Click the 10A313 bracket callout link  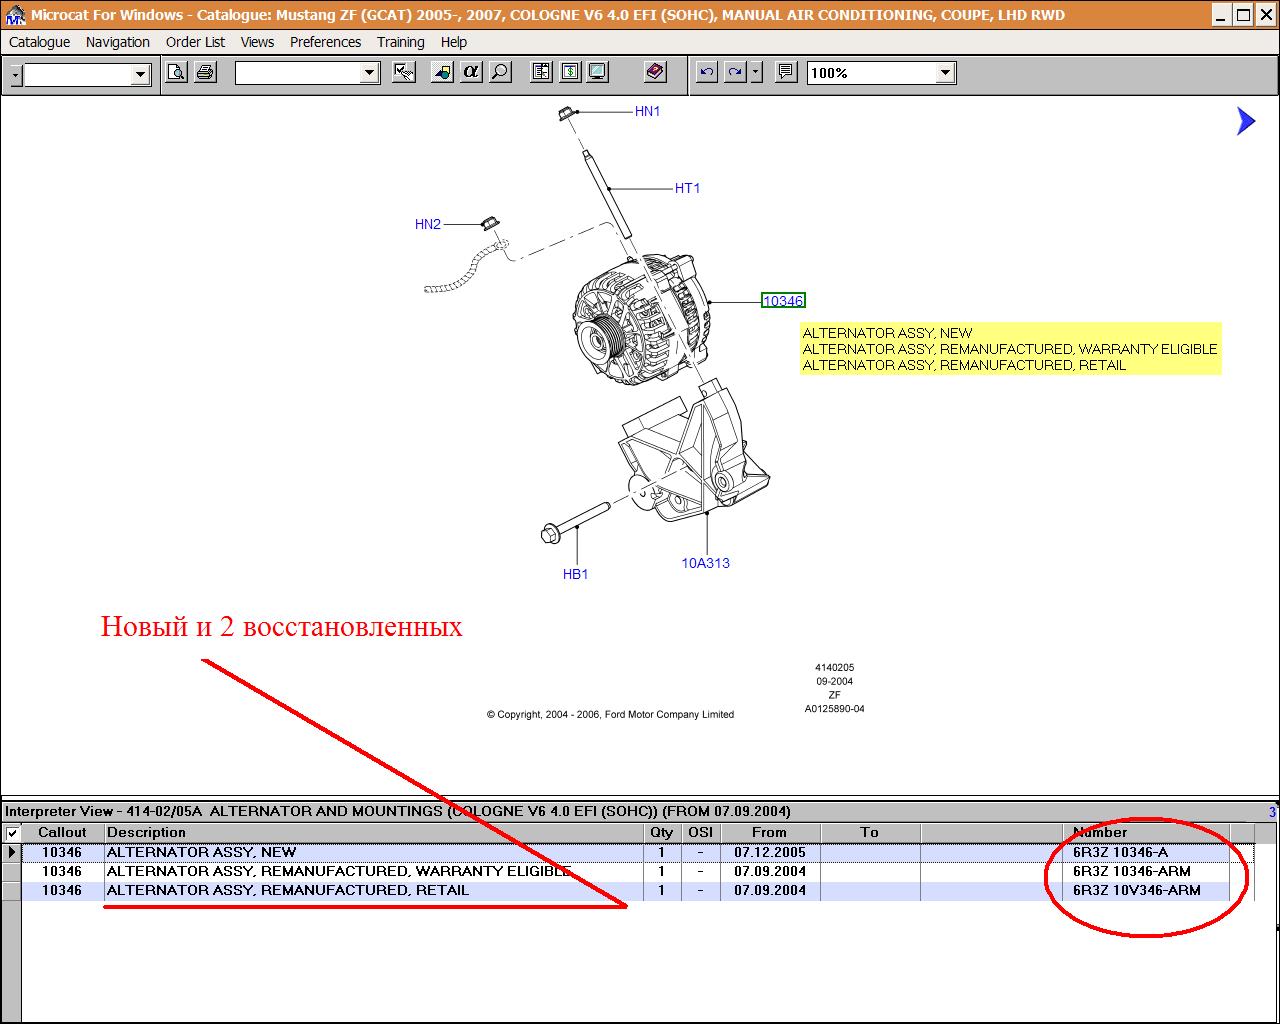click(705, 563)
